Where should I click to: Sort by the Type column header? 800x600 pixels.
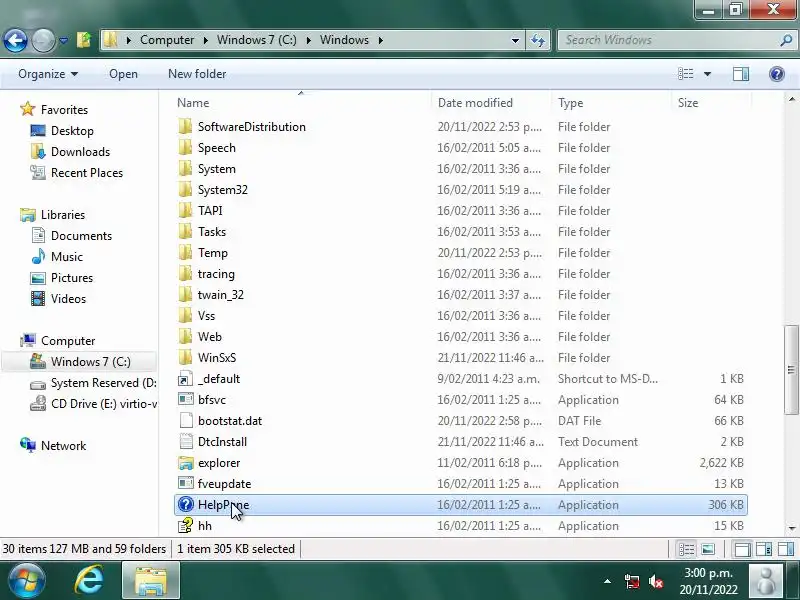pyautogui.click(x=611, y=103)
